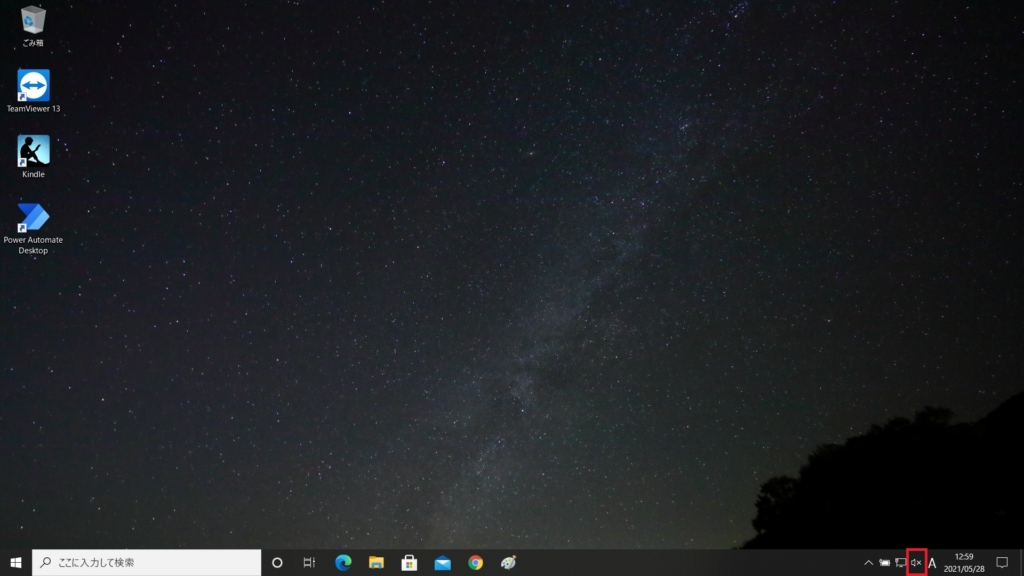The image size is (1024, 576).
Task: Open Microsoft Store from the taskbar
Action: pos(409,562)
